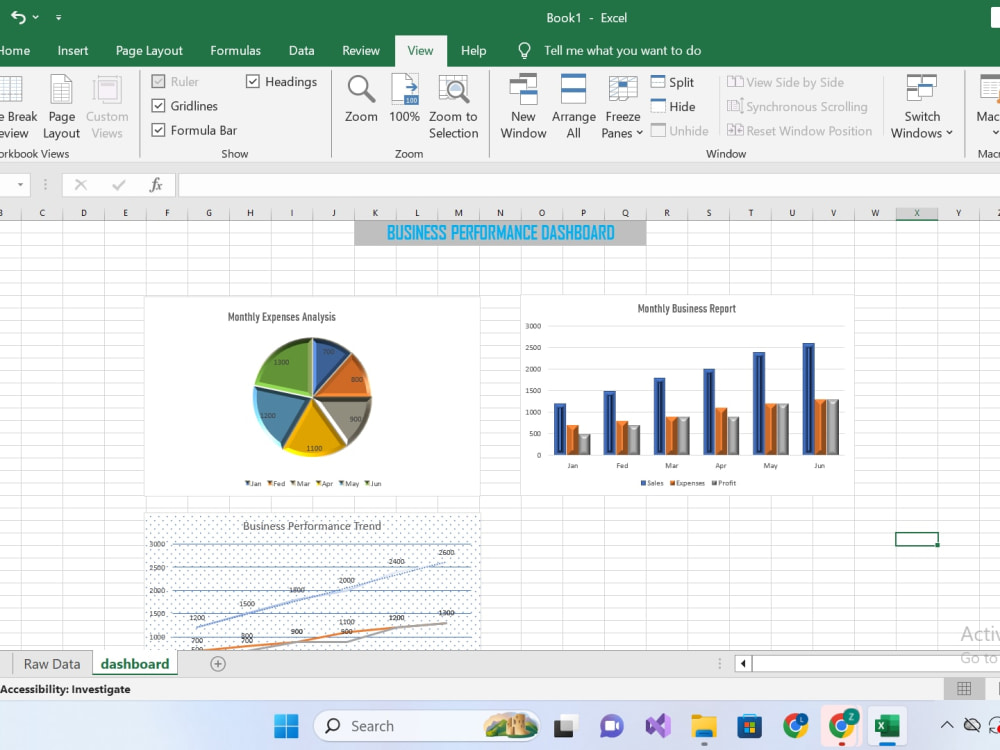The image size is (1000, 750).
Task: Open the Formulas tab
Action: [x=235, y=50]
